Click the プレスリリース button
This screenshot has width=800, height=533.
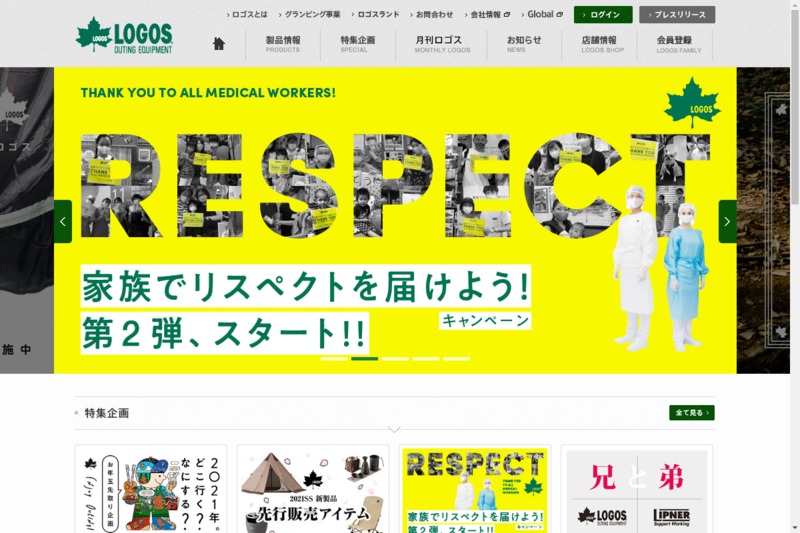point(677,15)
